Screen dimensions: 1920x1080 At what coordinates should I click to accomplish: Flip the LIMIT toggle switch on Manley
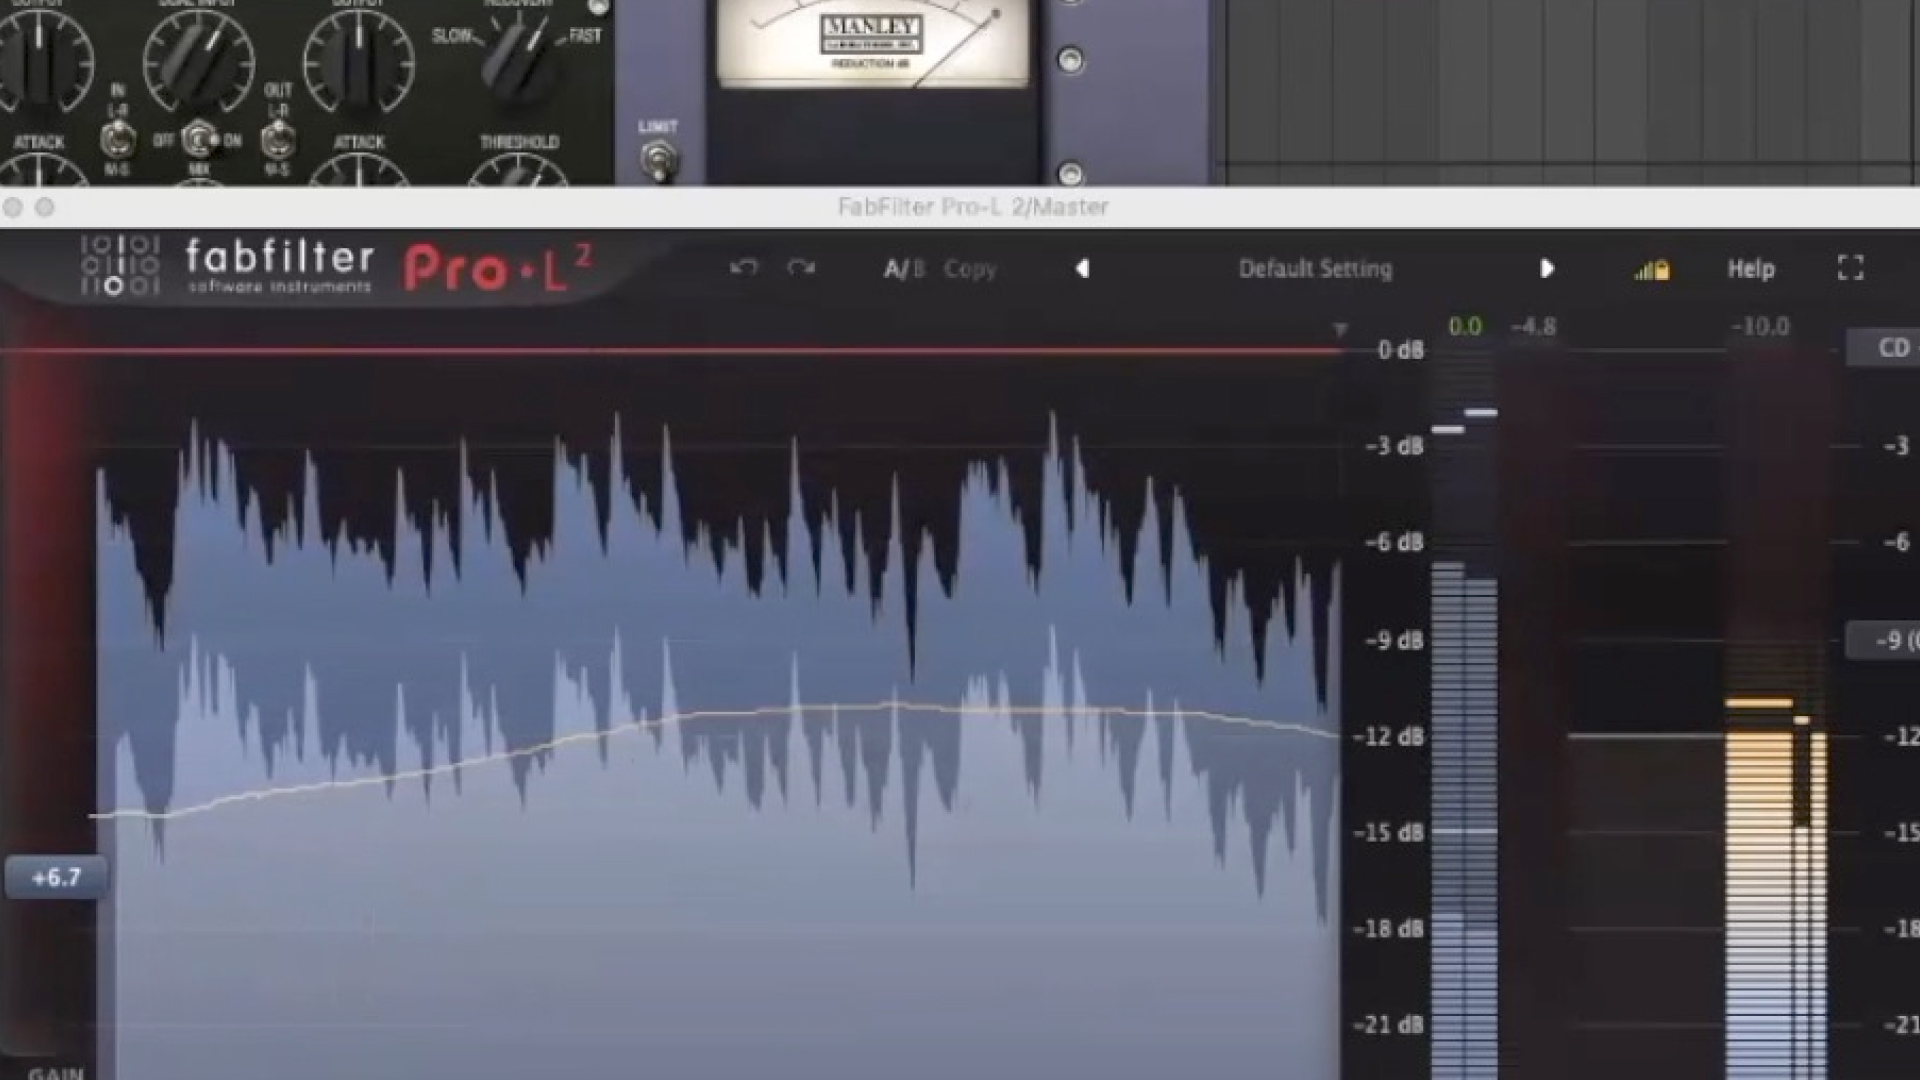click(657, 160)
